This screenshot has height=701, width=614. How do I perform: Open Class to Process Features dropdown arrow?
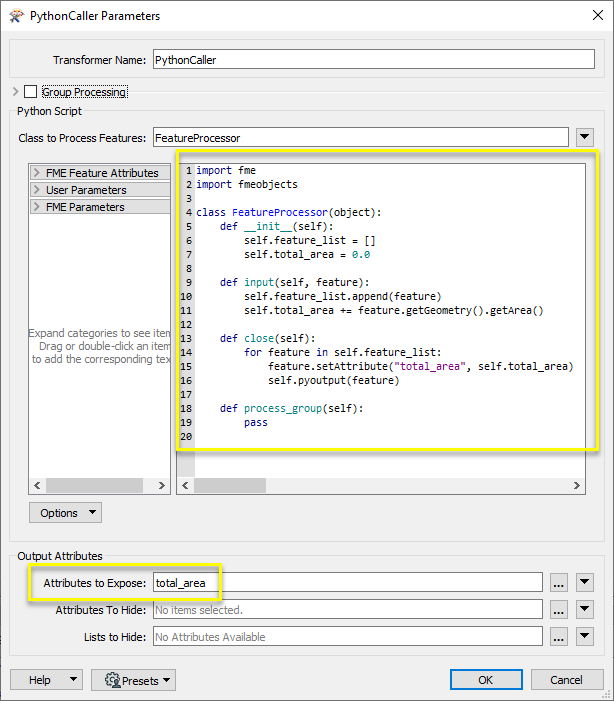585,137
